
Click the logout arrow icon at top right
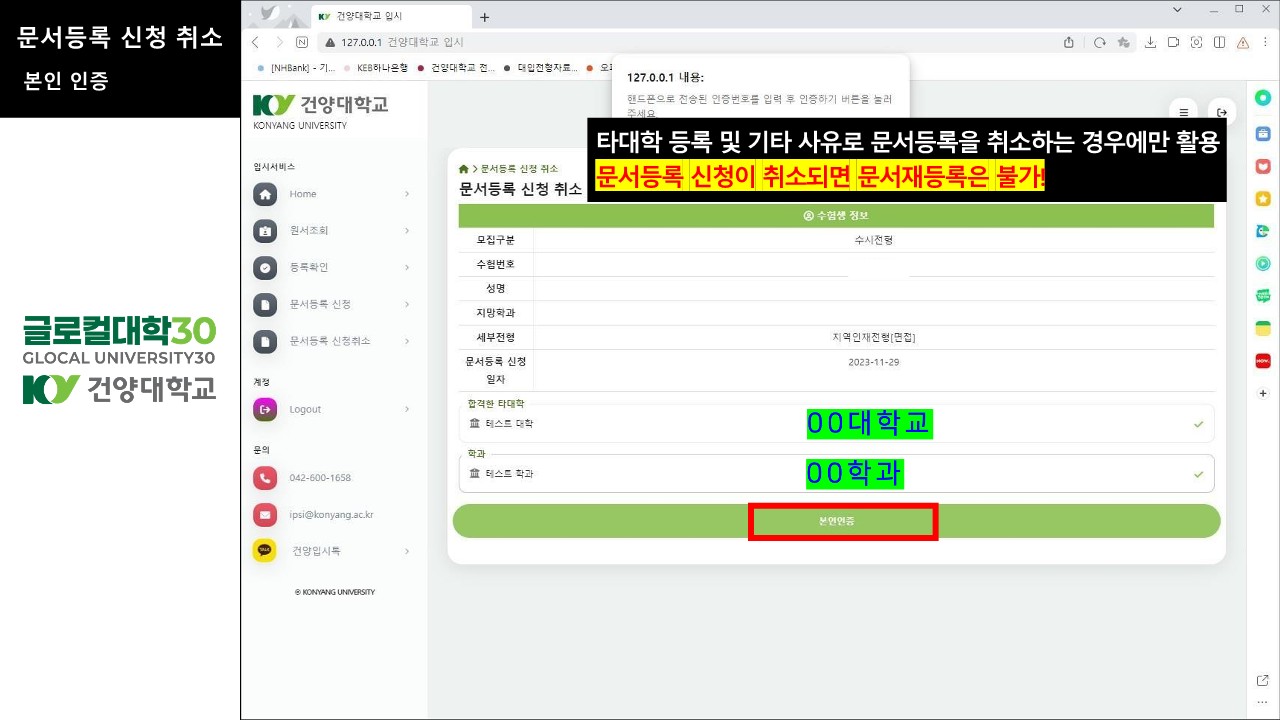(x=1221, y=113)
